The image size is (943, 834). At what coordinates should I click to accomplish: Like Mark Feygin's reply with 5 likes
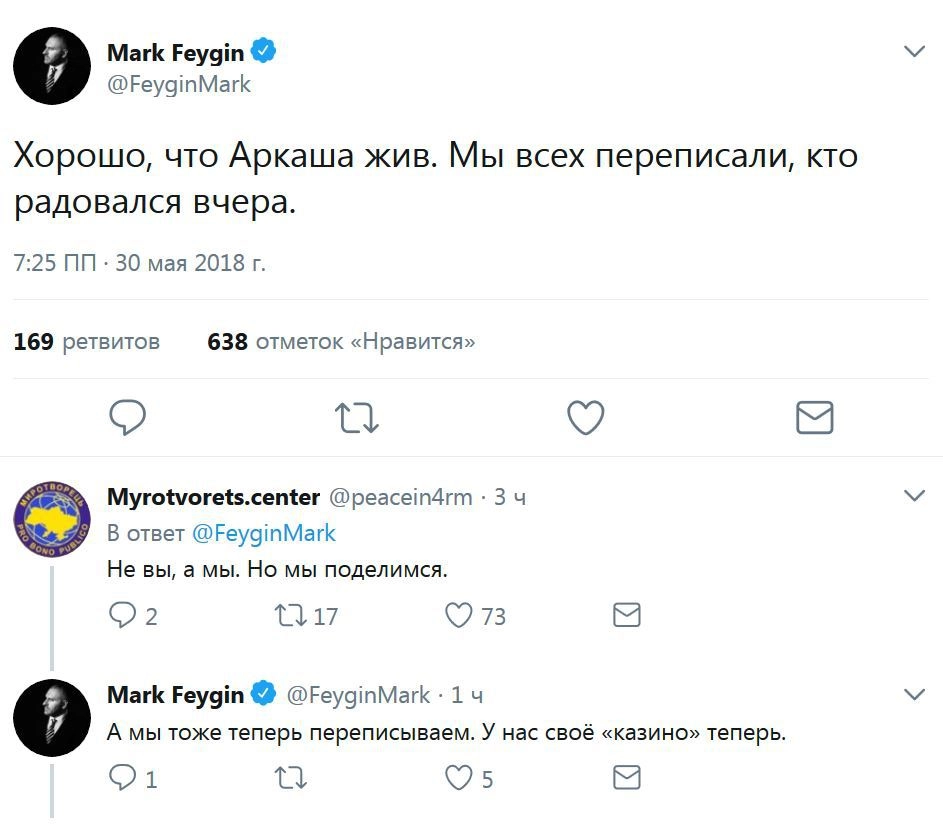point(459,778)
